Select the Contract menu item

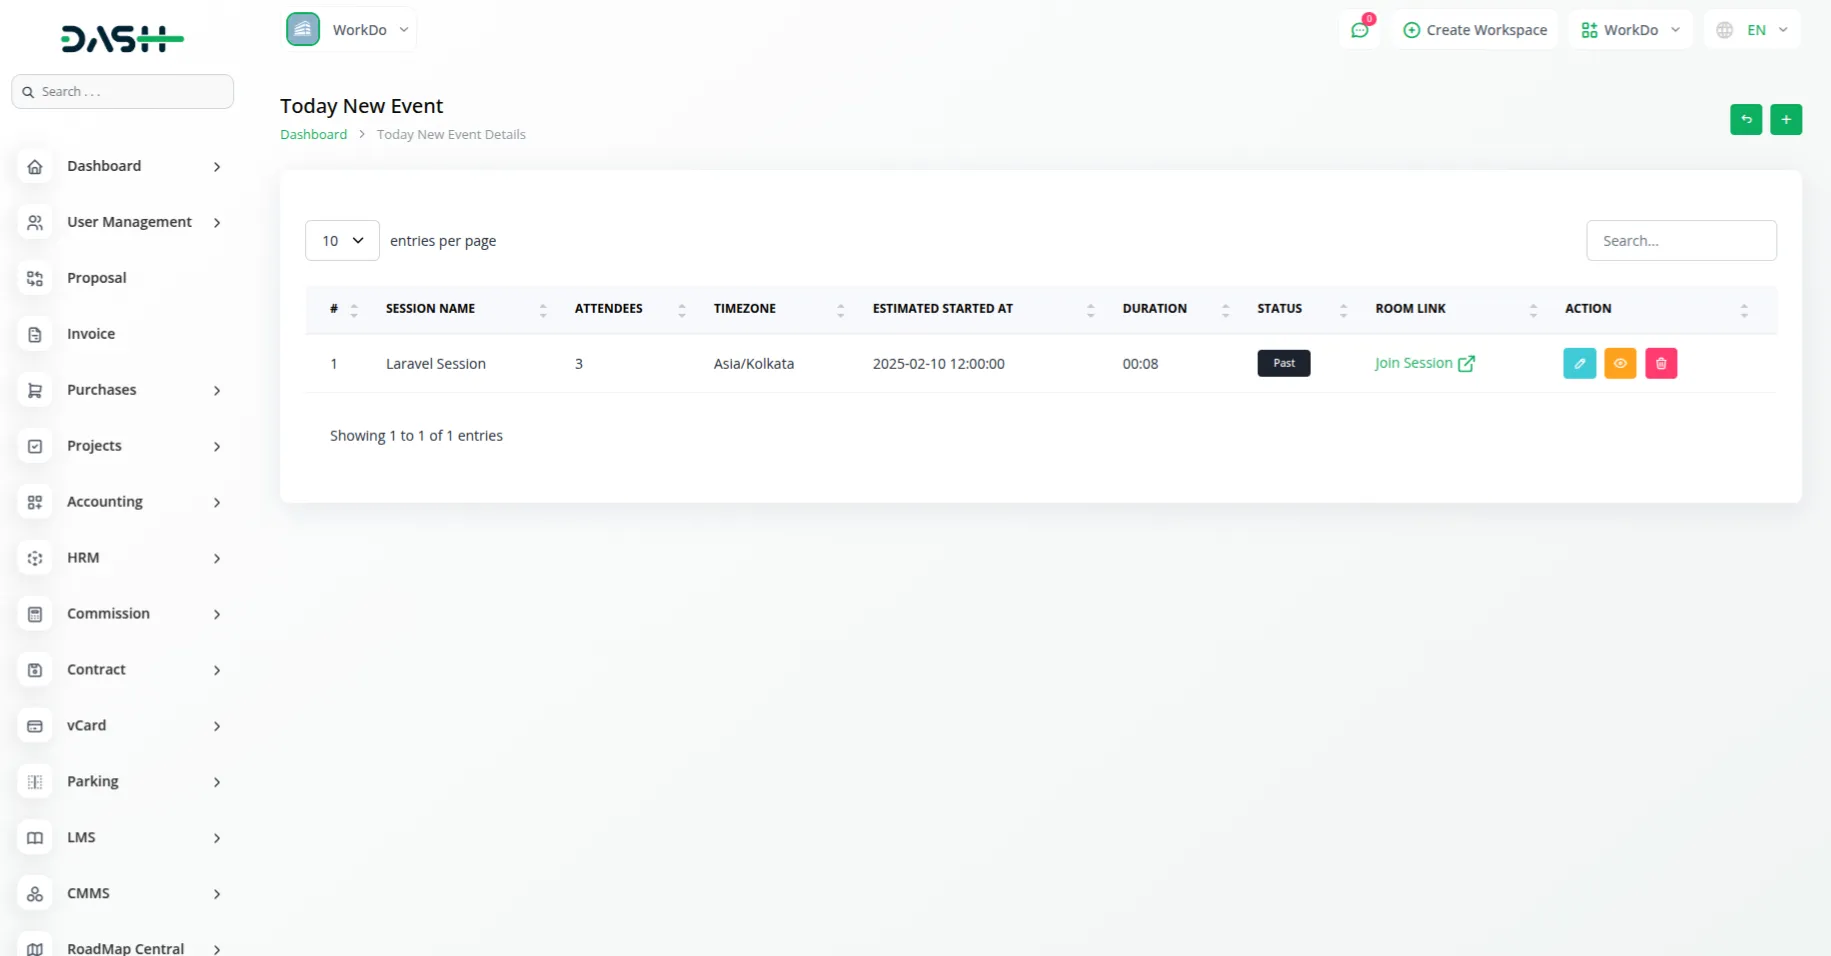pyautogui.click(x=97, y=670)
